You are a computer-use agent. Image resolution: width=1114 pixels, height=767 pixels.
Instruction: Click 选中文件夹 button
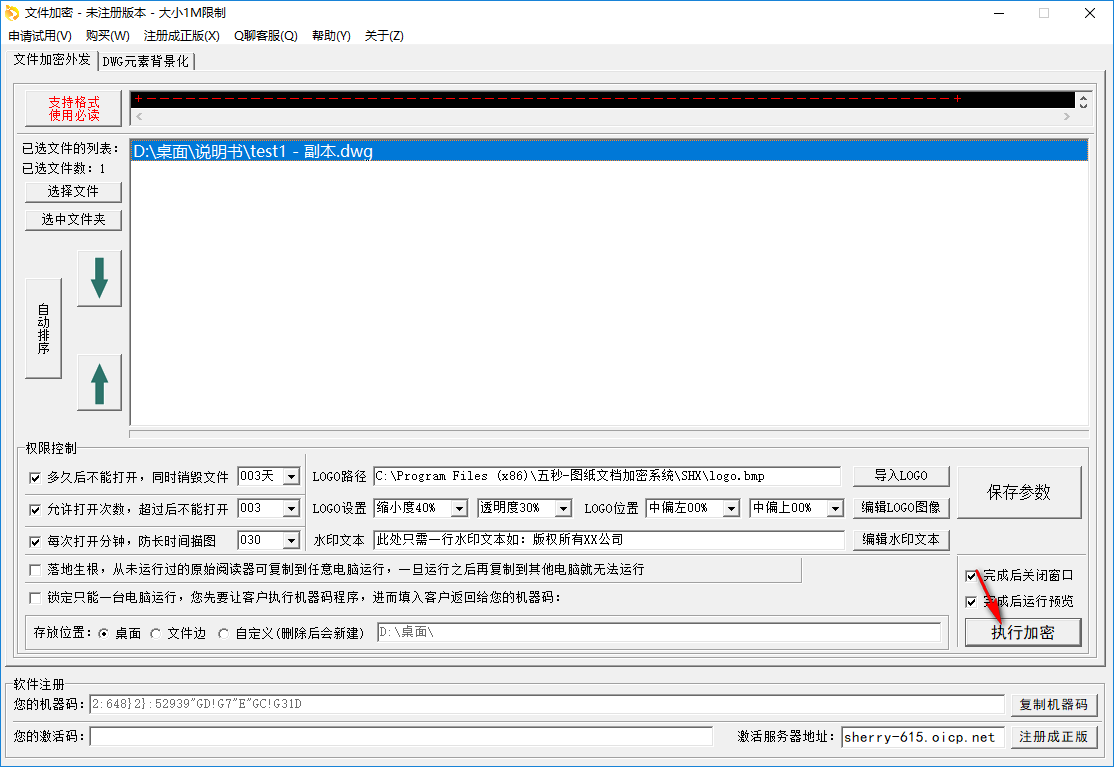click(x=73, y=220)
